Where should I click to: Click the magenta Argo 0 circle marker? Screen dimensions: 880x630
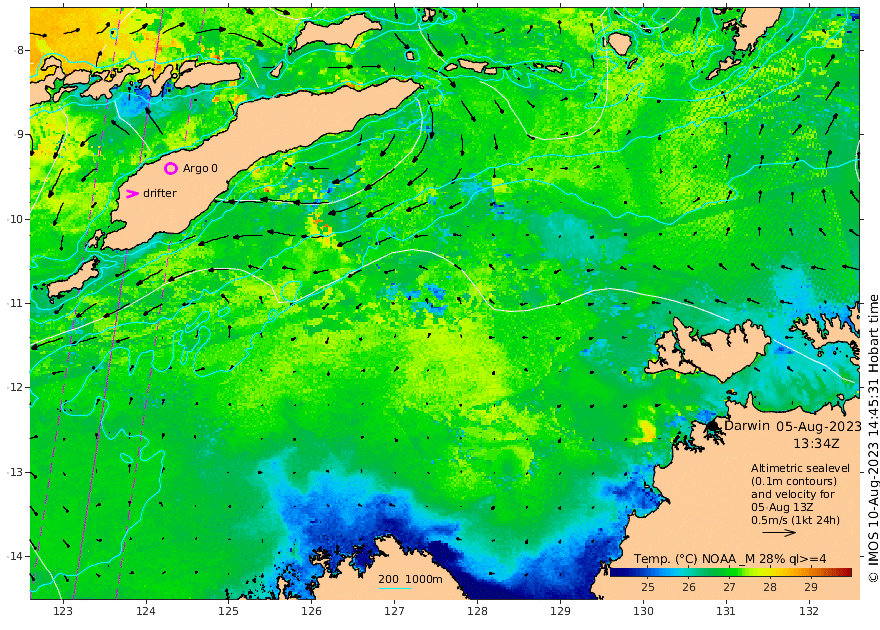coord(171,168)
